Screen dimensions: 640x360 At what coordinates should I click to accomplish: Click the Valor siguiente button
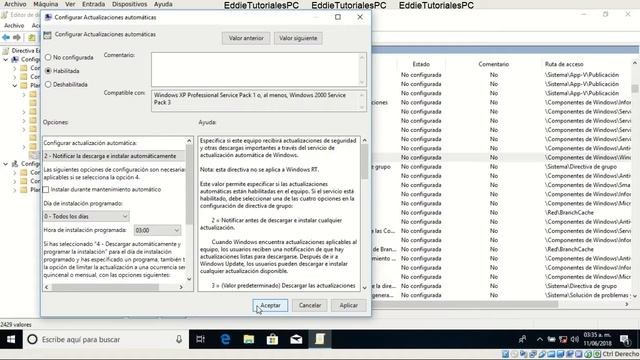298,38
